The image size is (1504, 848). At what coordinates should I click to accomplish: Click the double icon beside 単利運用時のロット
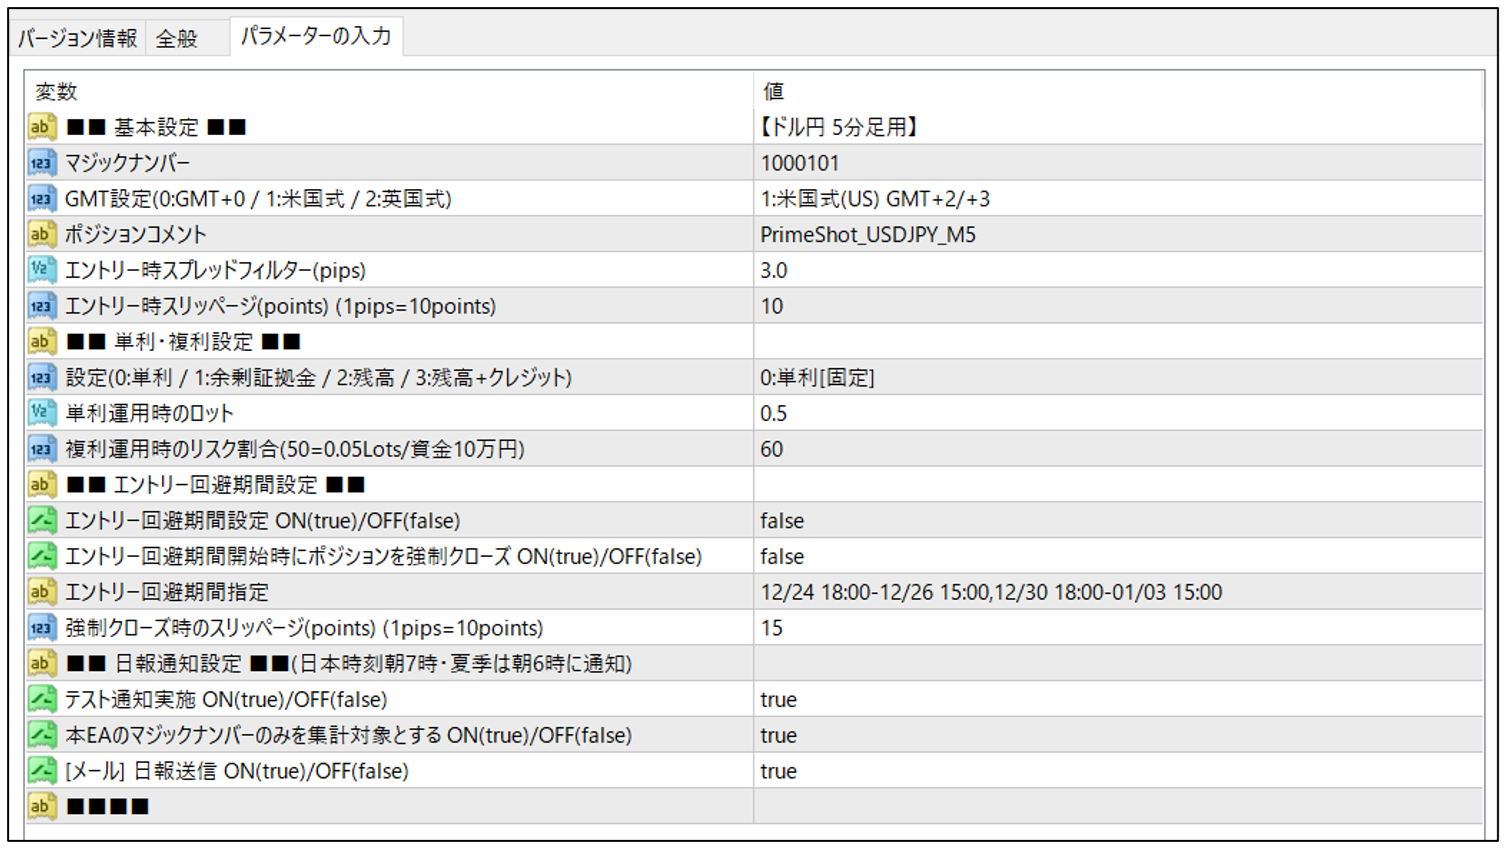point(41,413)
